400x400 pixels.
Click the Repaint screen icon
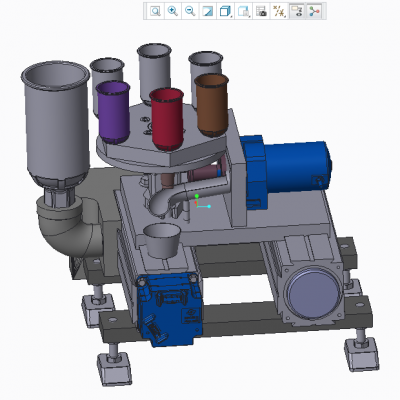(x=208, y=11)
